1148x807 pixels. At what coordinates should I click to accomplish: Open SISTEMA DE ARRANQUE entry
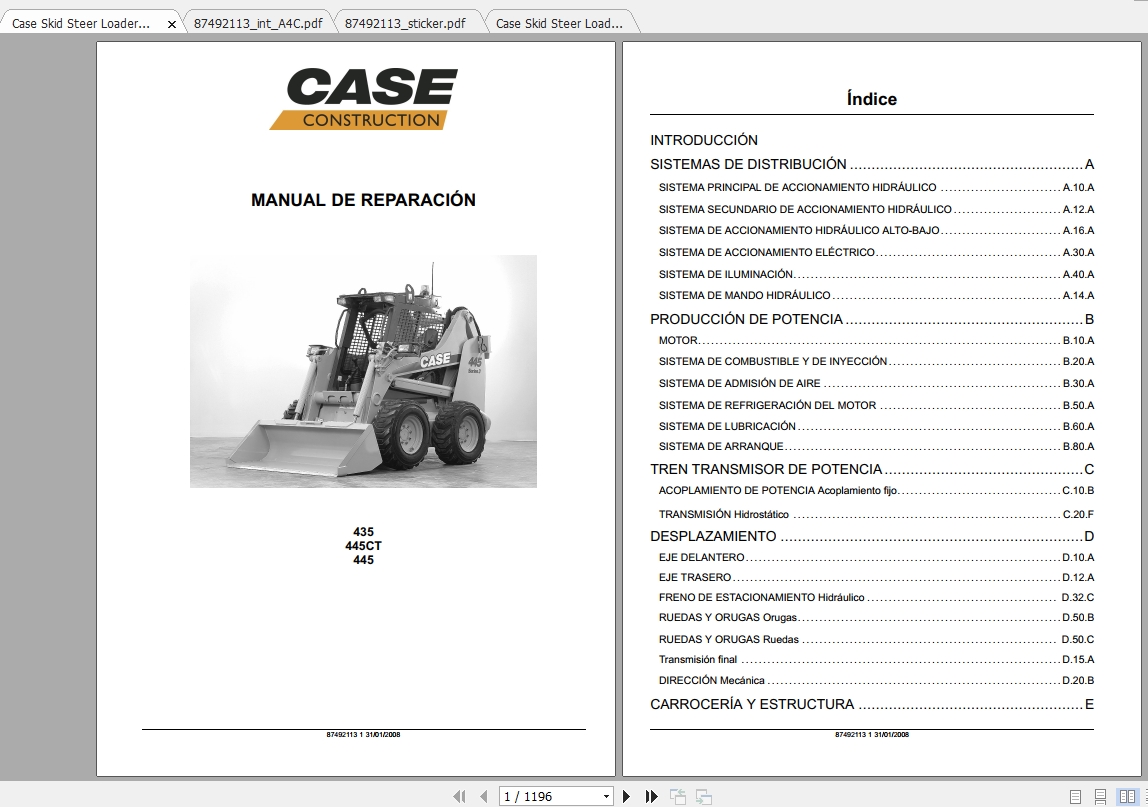click(x=876, y=447)
